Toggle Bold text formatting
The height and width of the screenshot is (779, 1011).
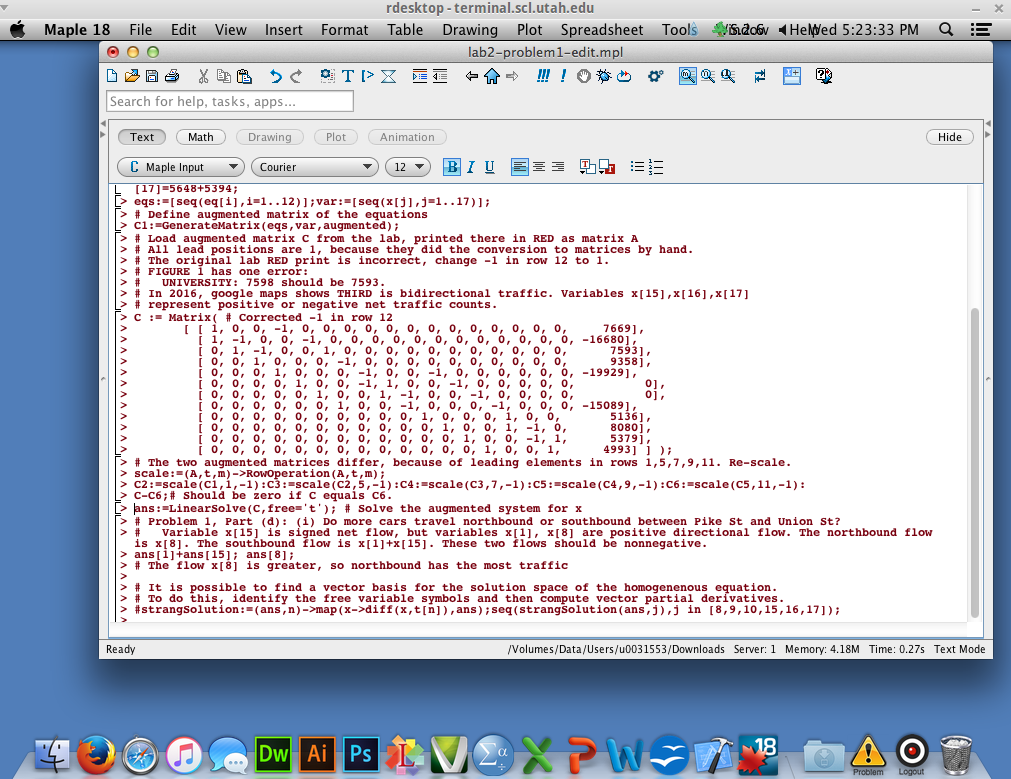tap(452, 167)
